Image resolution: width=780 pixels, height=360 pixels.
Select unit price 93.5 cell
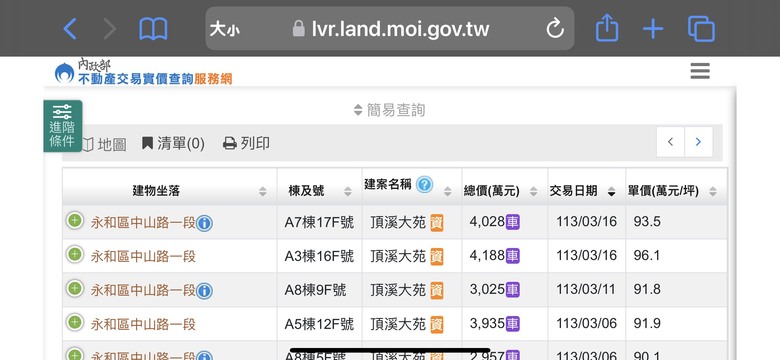tap(647, 222)
